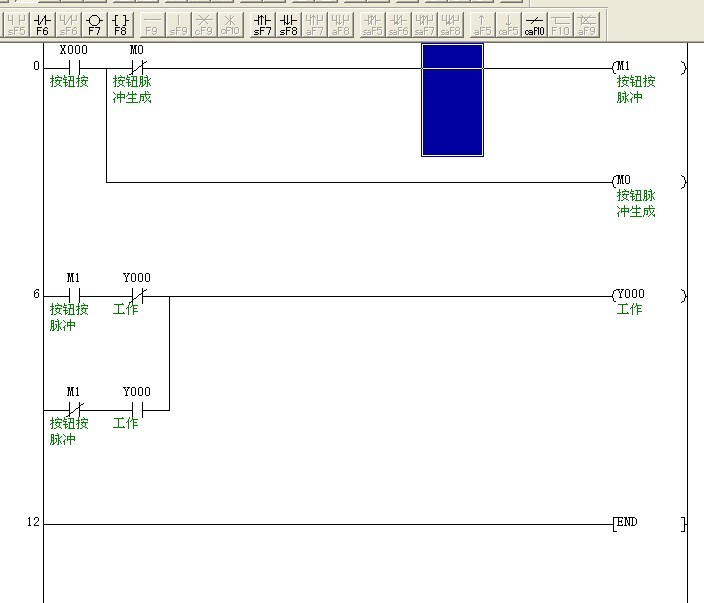Select the X000 input contact at step 0
This screenshot has width=704, height=603.
point(73,68)
